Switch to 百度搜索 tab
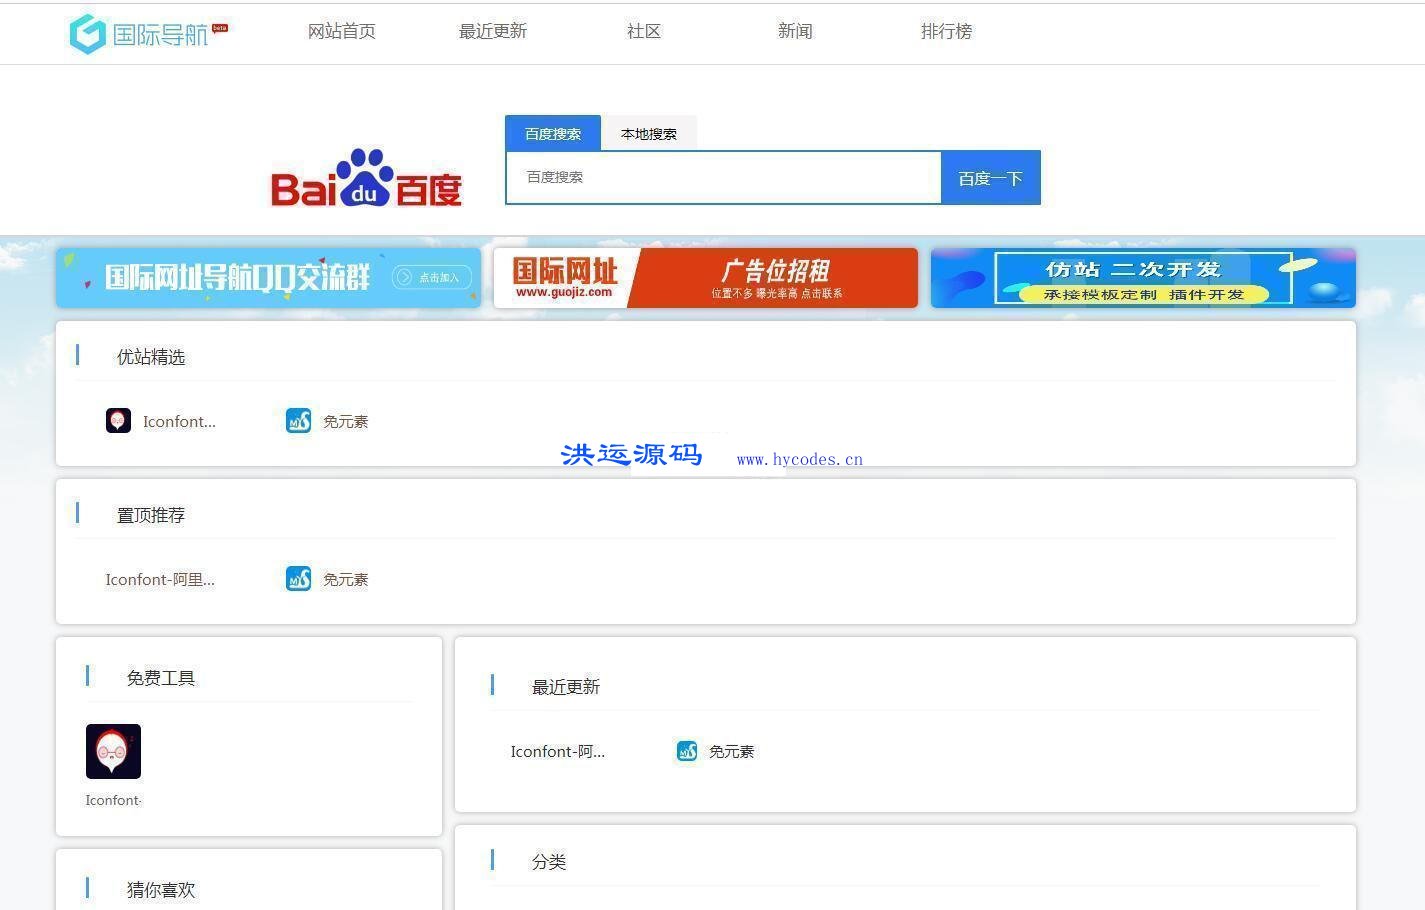Screen dimensions: 1425x910 pos(553,133)
